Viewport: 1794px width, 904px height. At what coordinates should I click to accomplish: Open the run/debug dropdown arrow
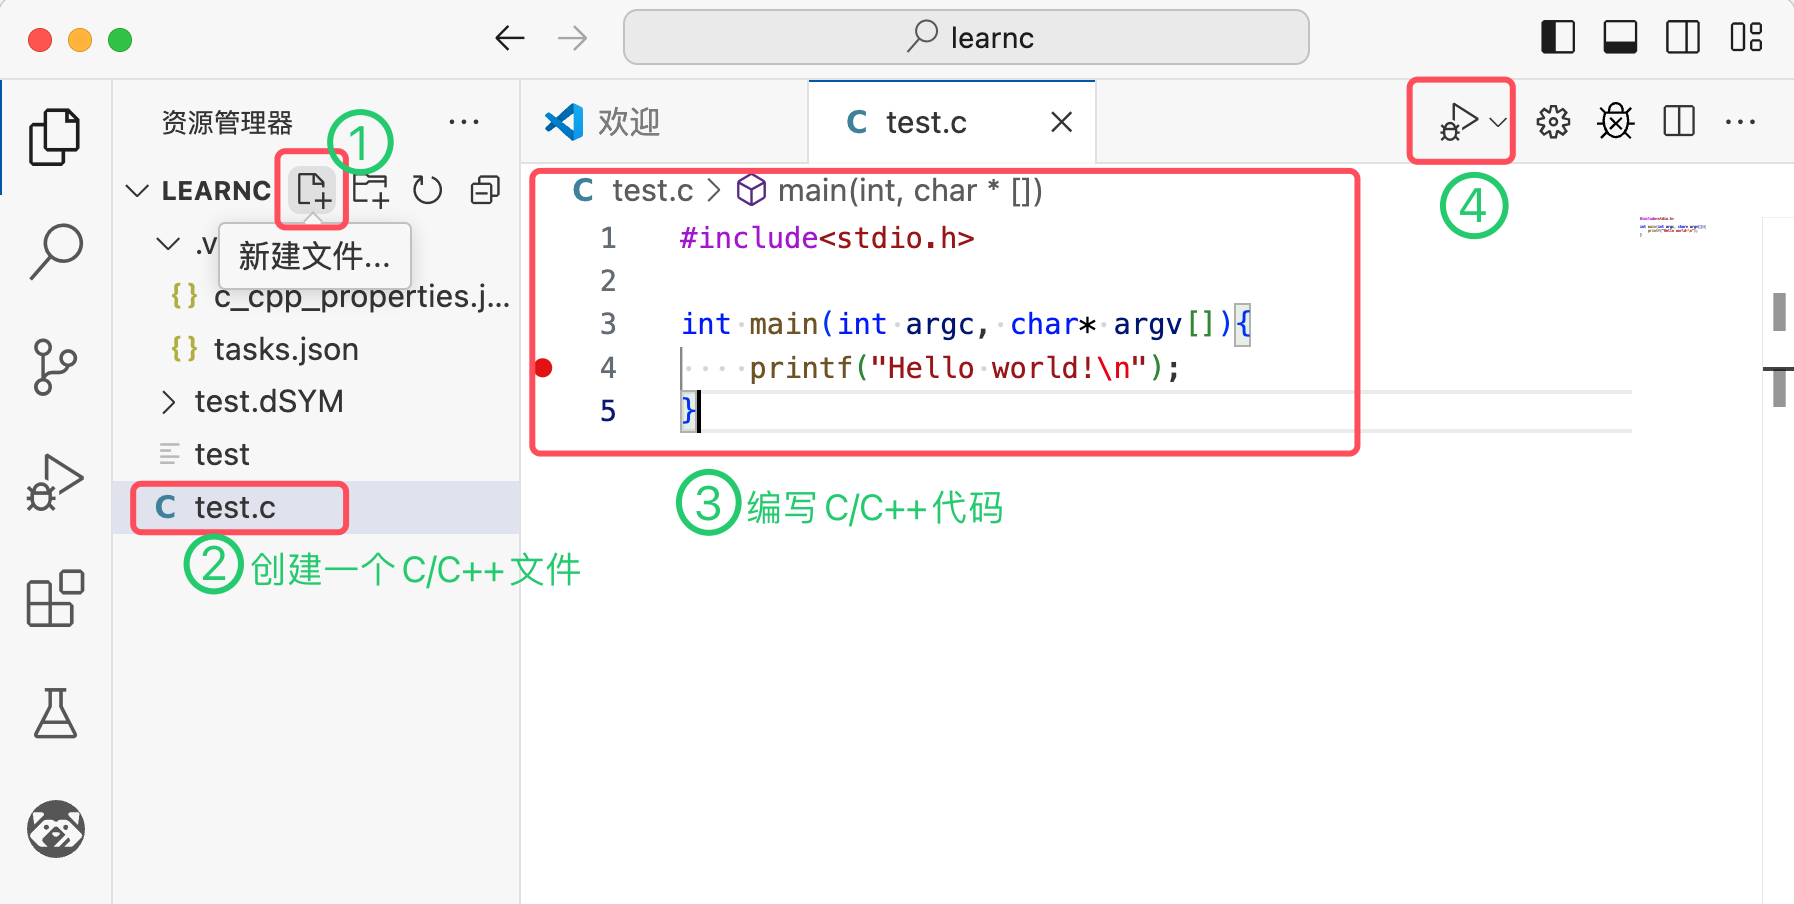point(1497,122)
